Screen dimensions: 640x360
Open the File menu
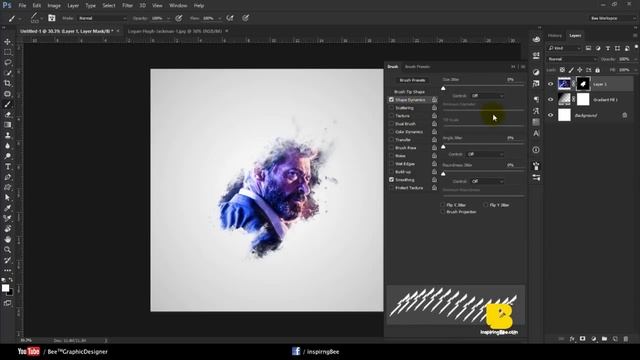[22, 6]
